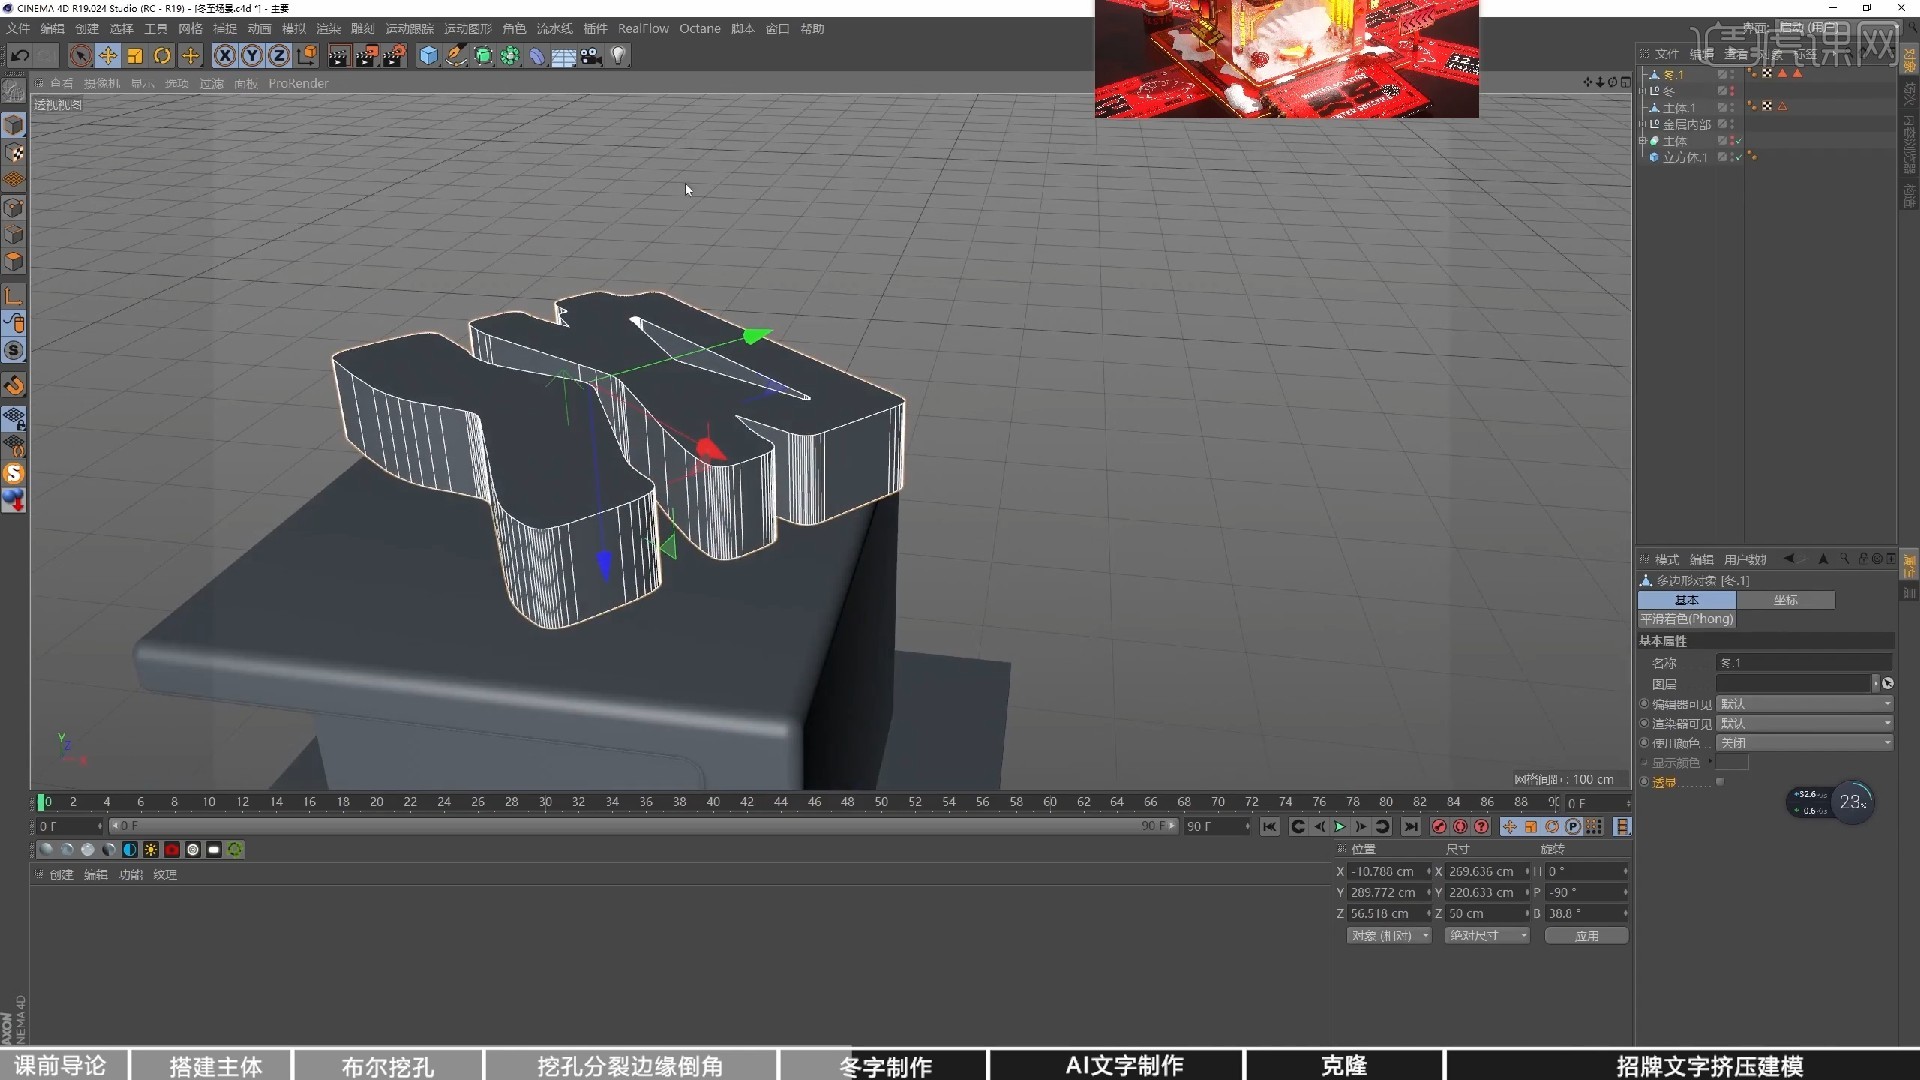
Task: Open the 运动图形 menu
Action: pos(468,29)
